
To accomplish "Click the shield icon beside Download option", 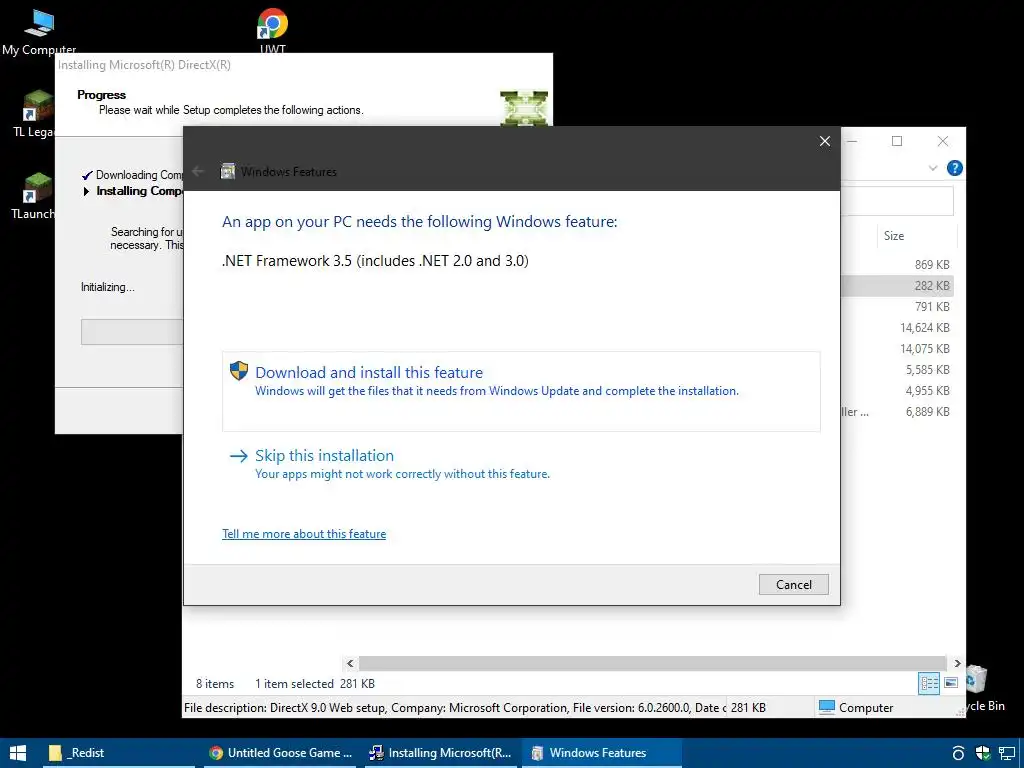I will tap(239, 371).
